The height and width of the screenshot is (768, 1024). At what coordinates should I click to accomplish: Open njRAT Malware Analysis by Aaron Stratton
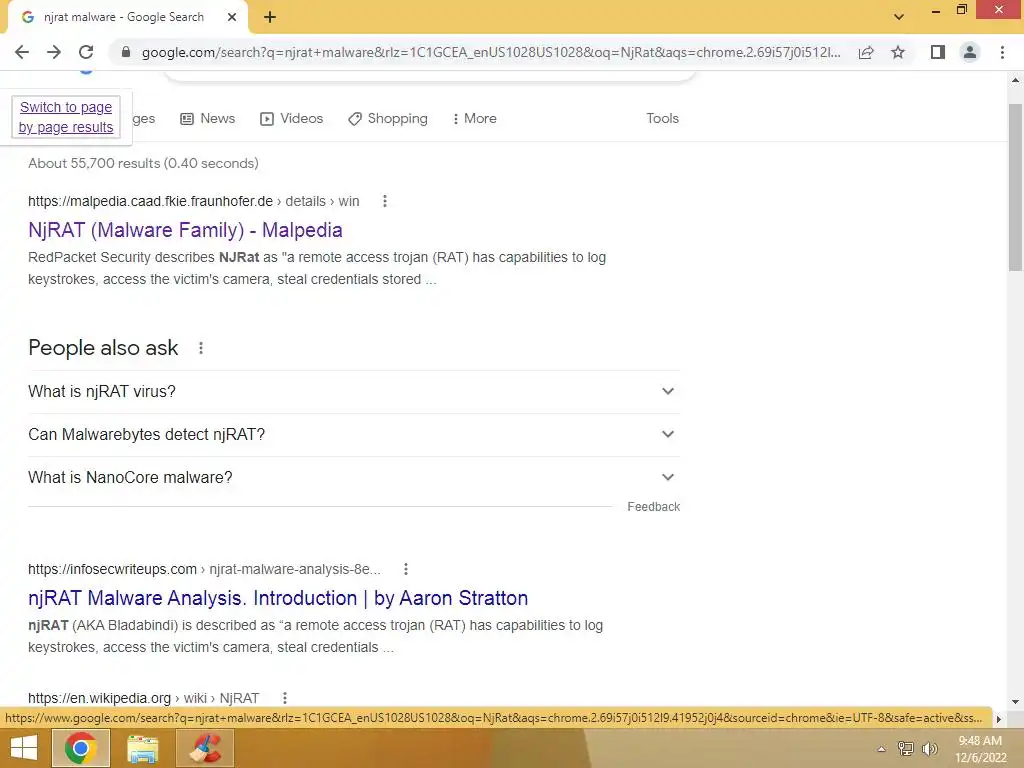[278, 598]
